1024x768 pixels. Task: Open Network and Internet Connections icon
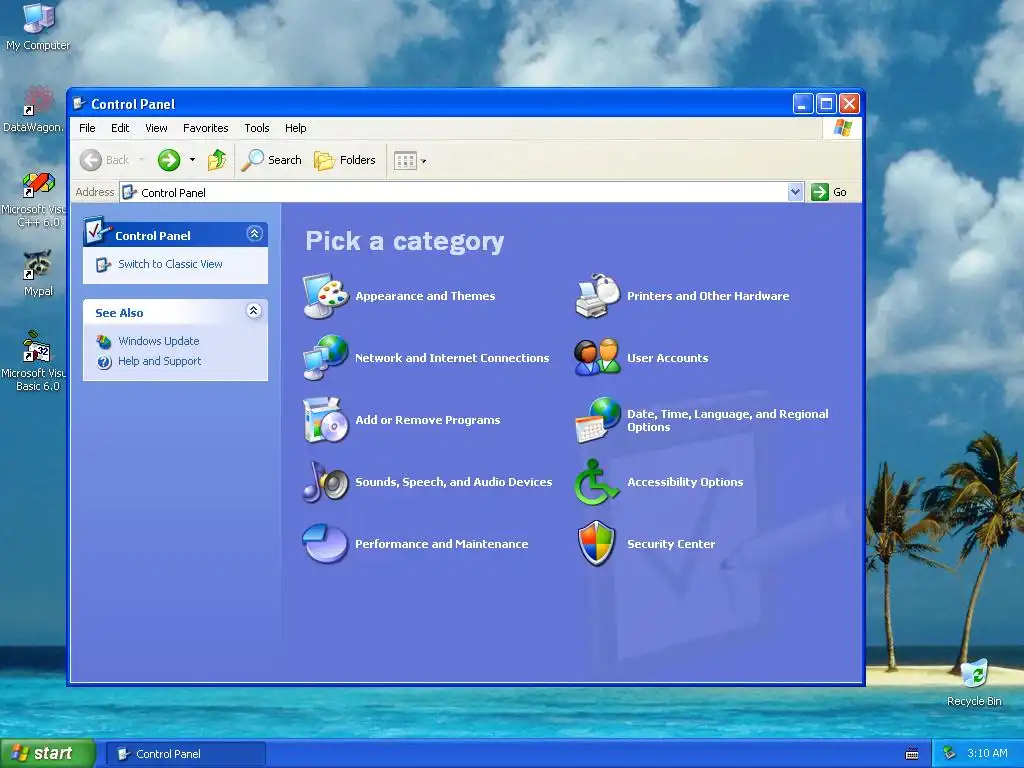[325, 357]
